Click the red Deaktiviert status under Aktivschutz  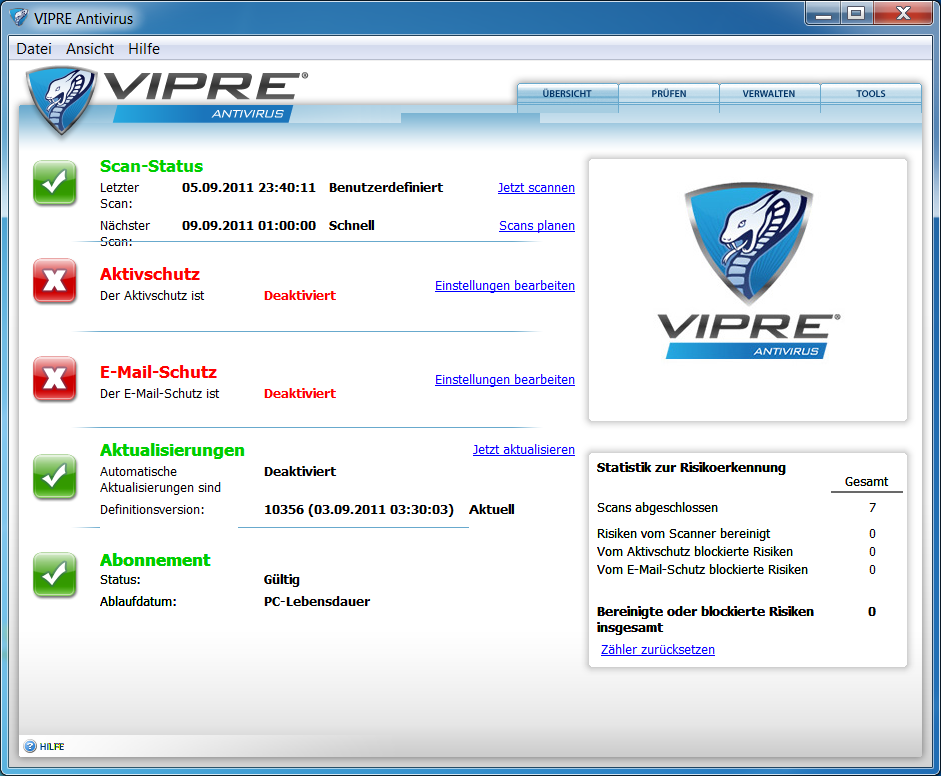(x=299, y=295)
